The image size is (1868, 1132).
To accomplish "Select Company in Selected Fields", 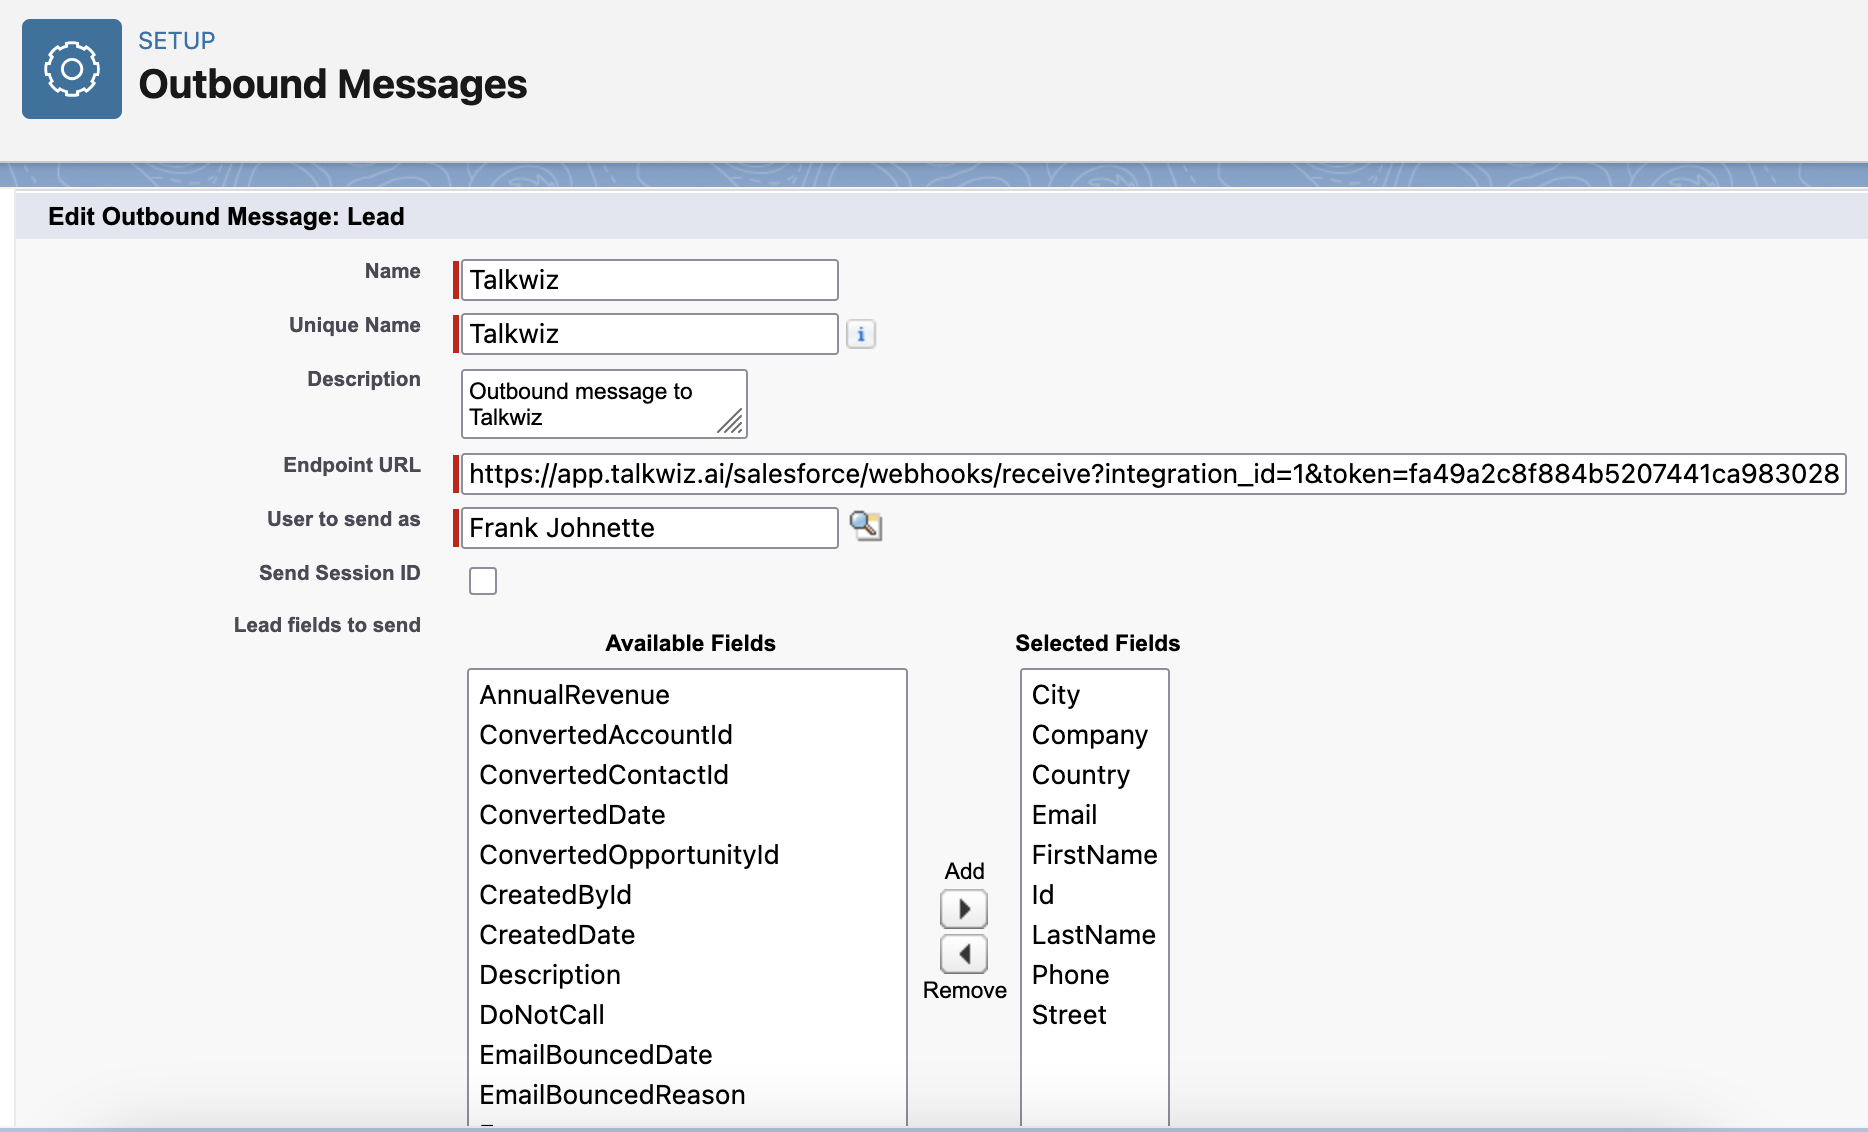I will pos(1095,735).
